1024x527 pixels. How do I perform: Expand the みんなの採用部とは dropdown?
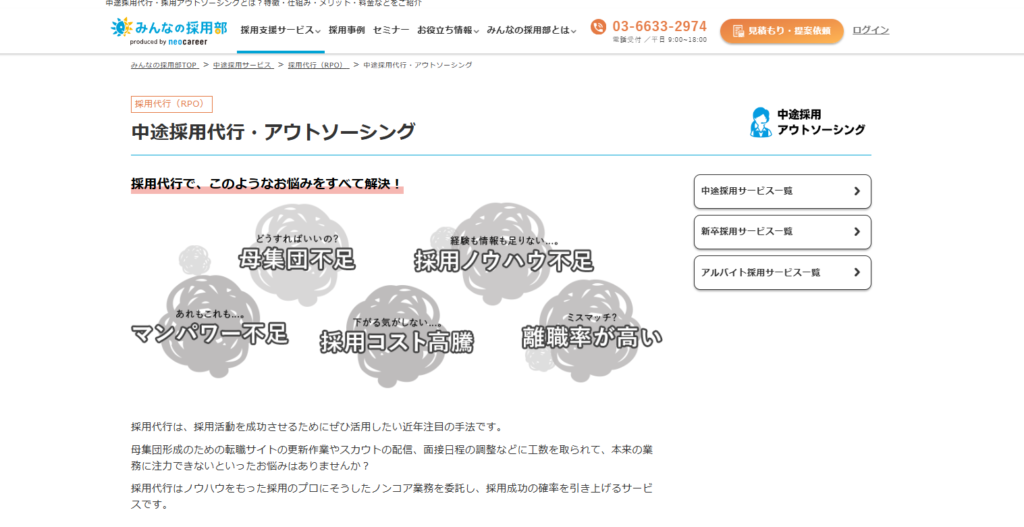532,30
